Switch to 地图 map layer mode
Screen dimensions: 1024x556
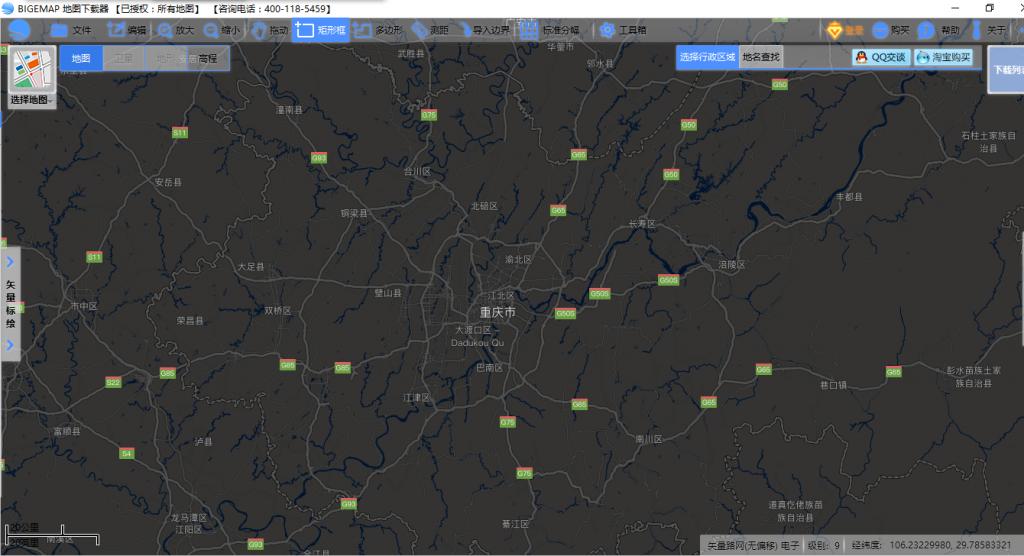click(x=81, y=58)
